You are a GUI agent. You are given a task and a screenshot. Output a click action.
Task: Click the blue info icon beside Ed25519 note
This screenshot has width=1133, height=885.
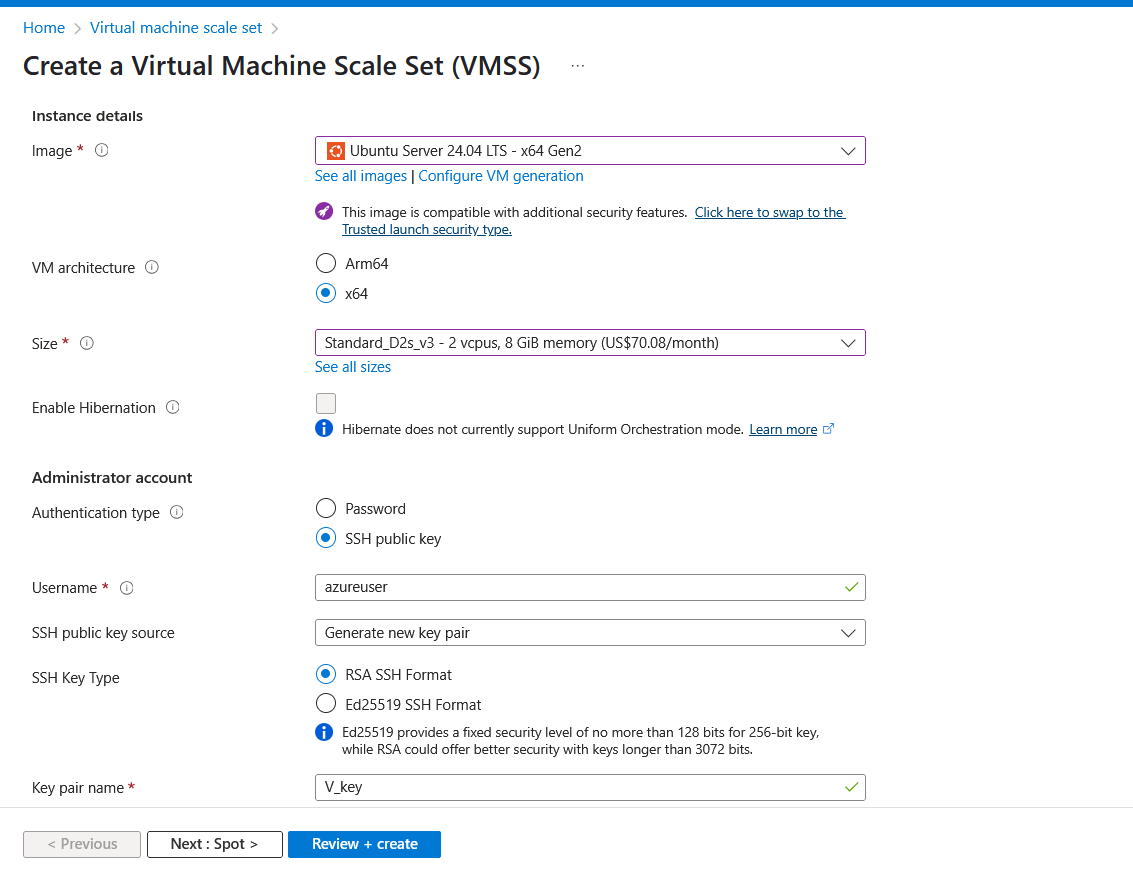[x=324, y=732]
